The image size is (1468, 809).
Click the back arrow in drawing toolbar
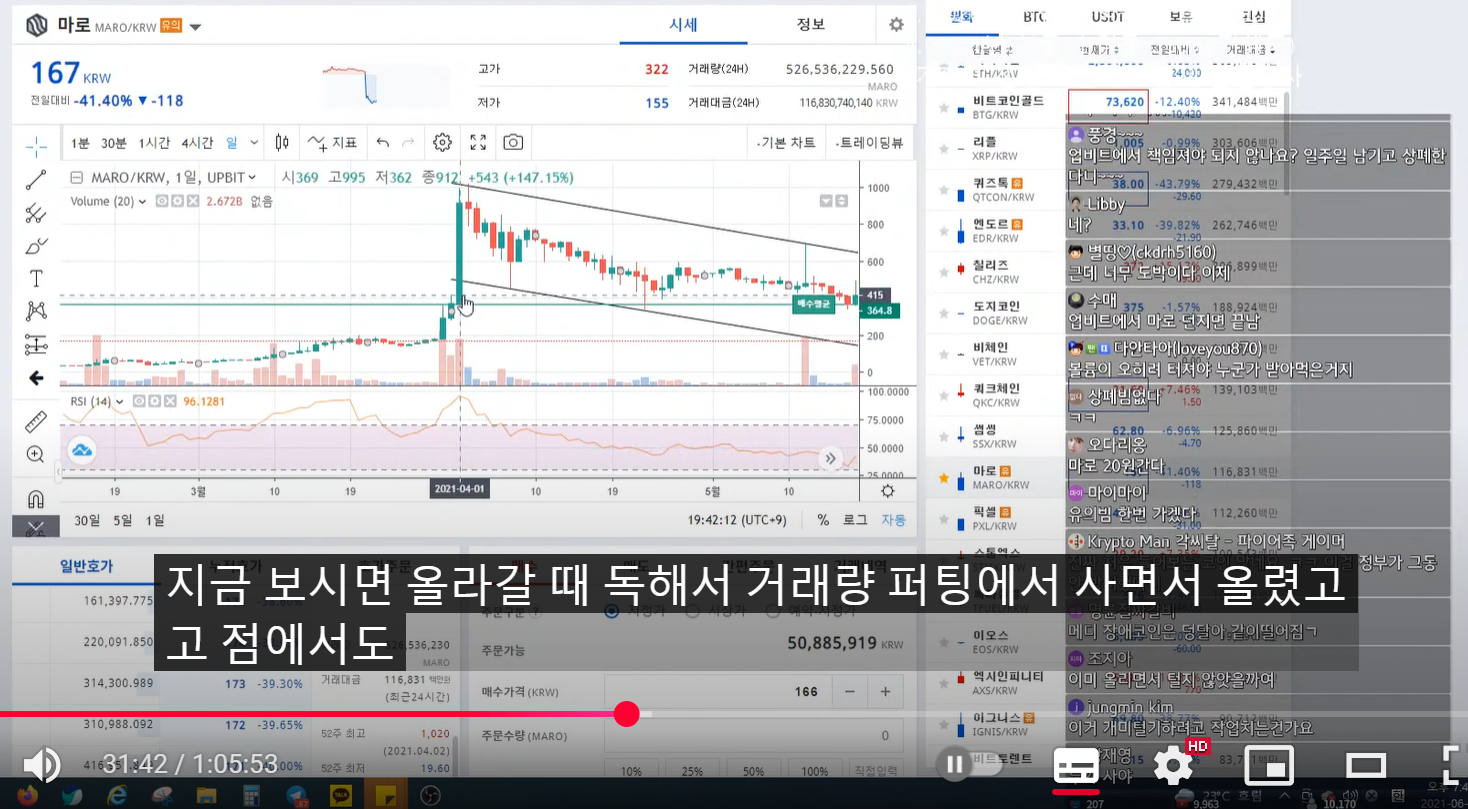(x=36, y=378)
